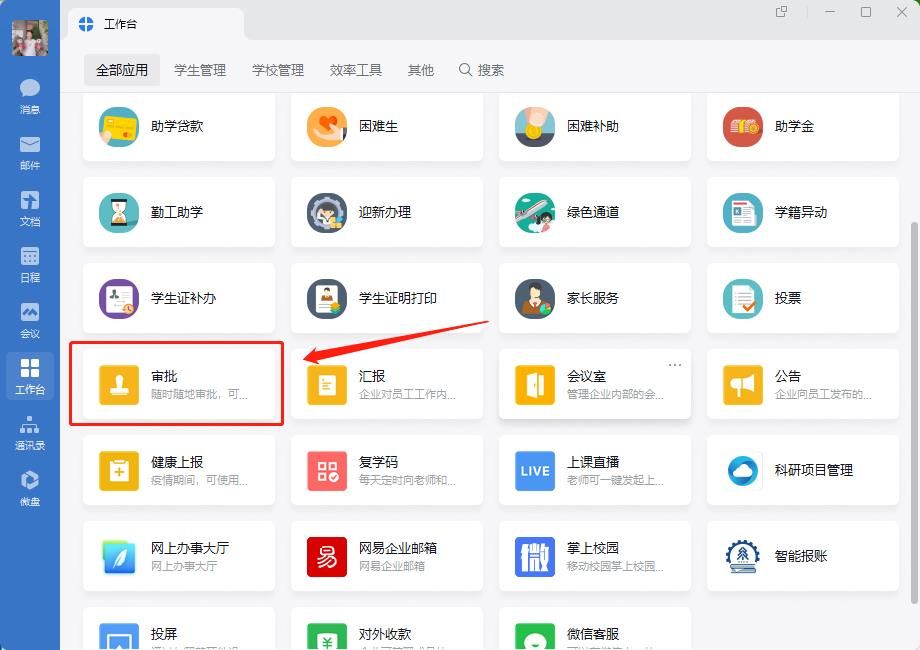
Task: Click the 消息 messages sidebar icon
Action: click(x=30, y=96)
